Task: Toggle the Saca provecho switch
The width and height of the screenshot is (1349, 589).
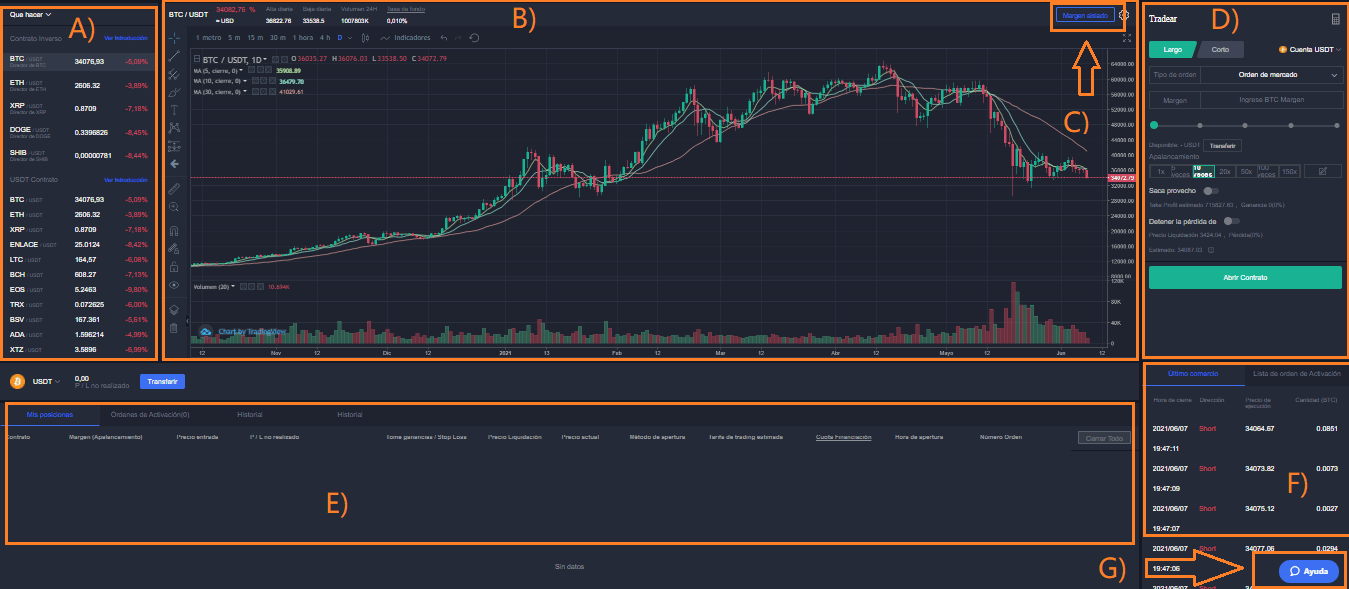Action: 1212,190
